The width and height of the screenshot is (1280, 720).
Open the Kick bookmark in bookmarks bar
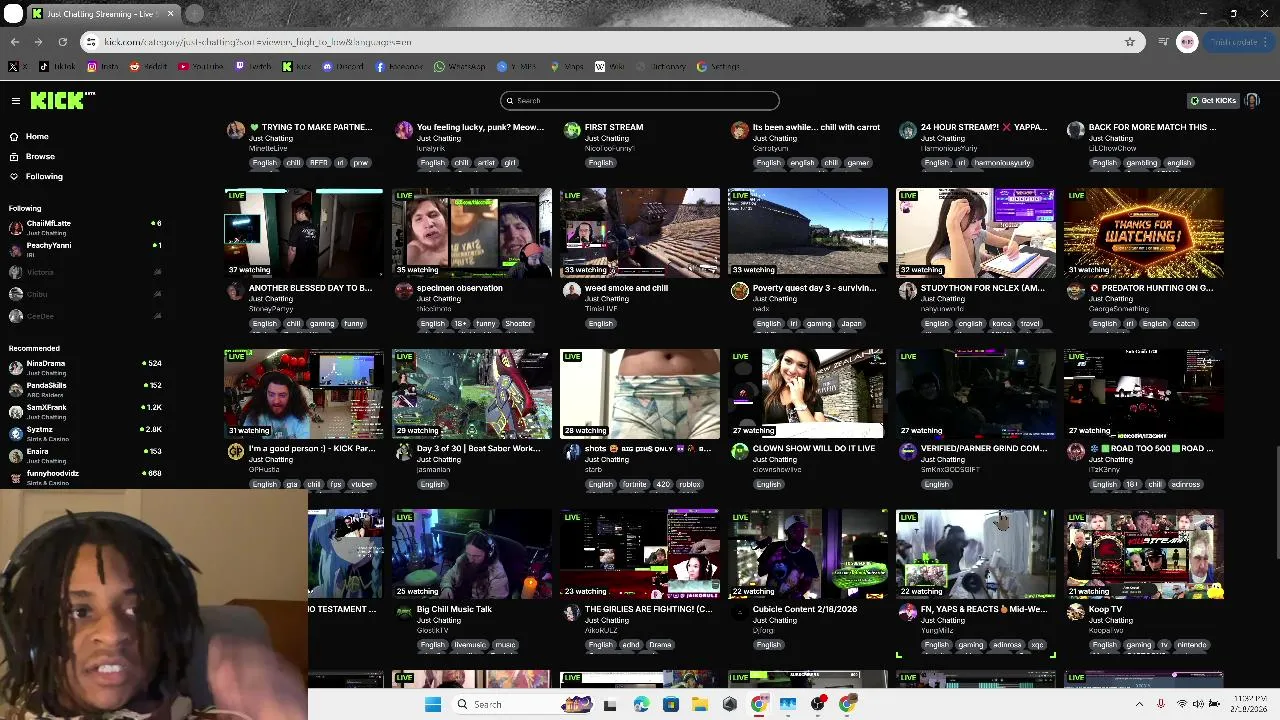tap(297, 67)
